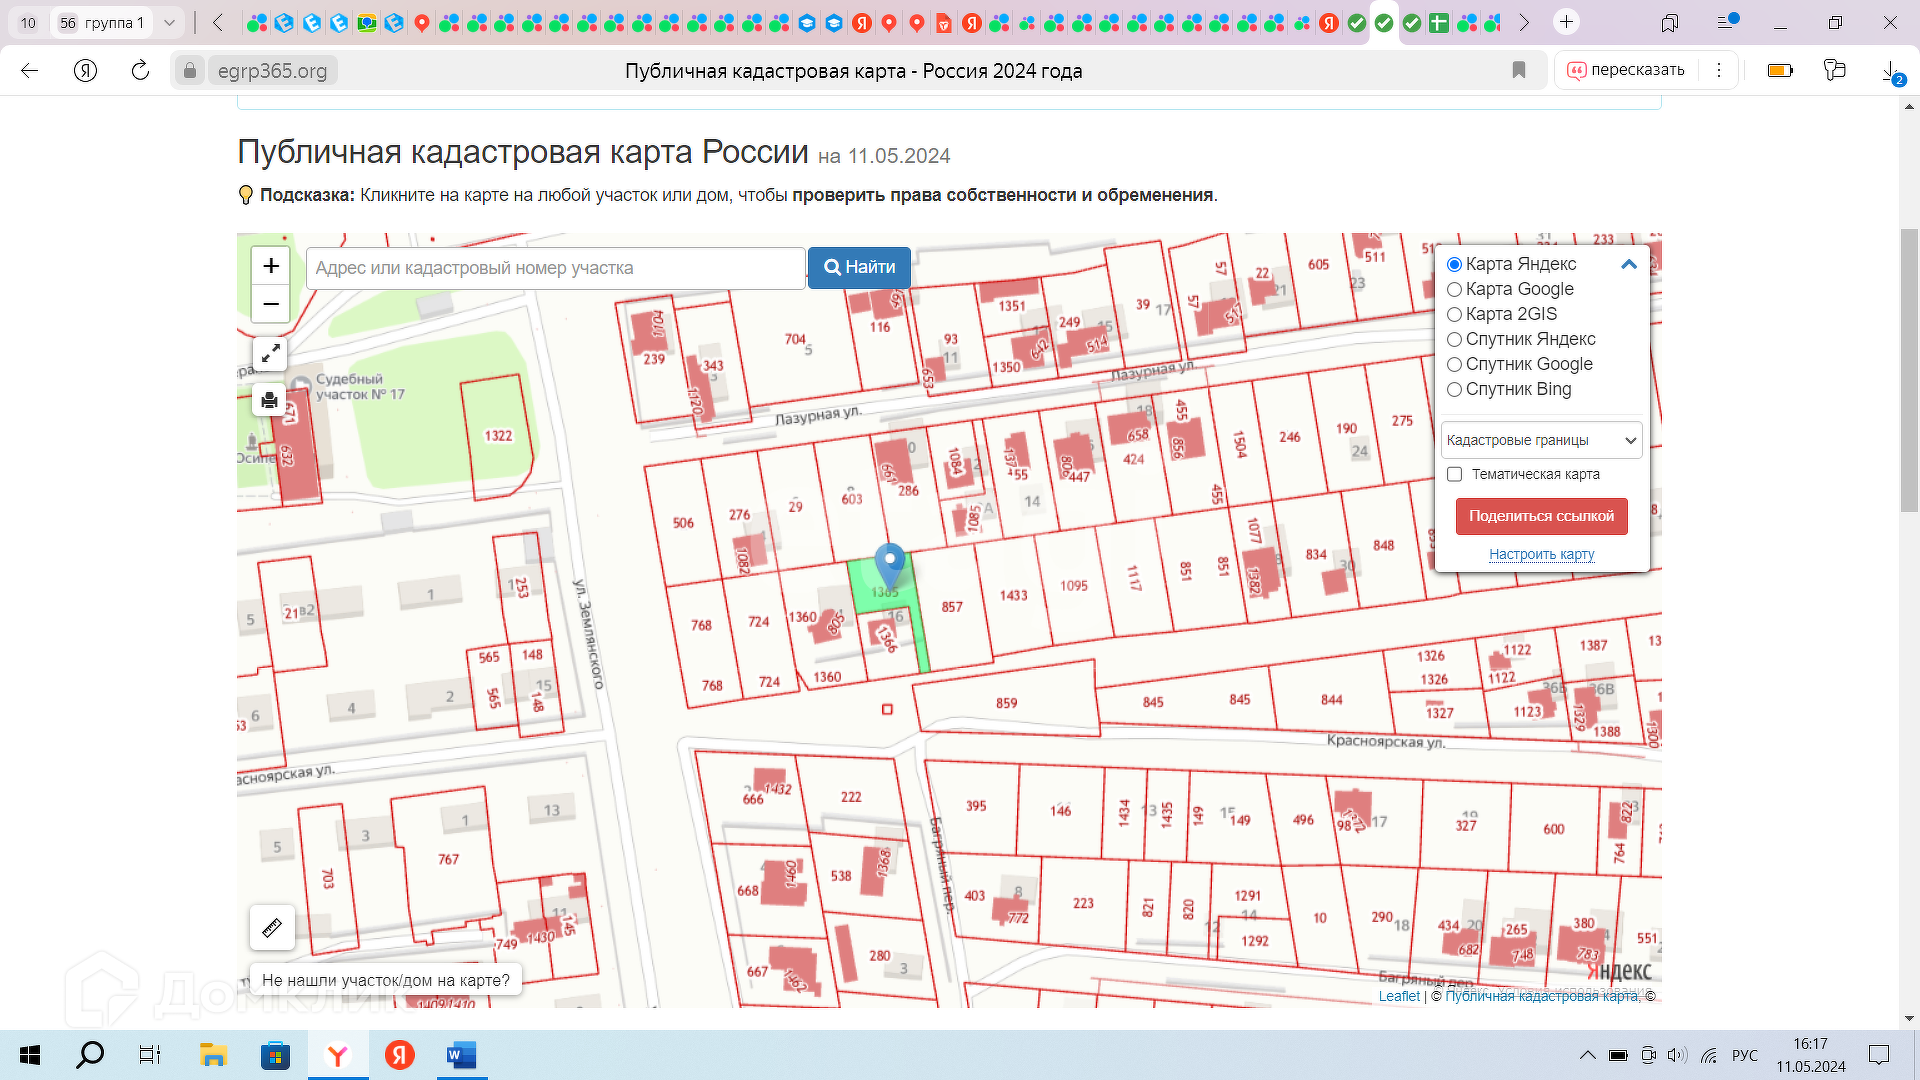
Task: Reload the page with refresh icon
Action: click(x=140, y=70)
